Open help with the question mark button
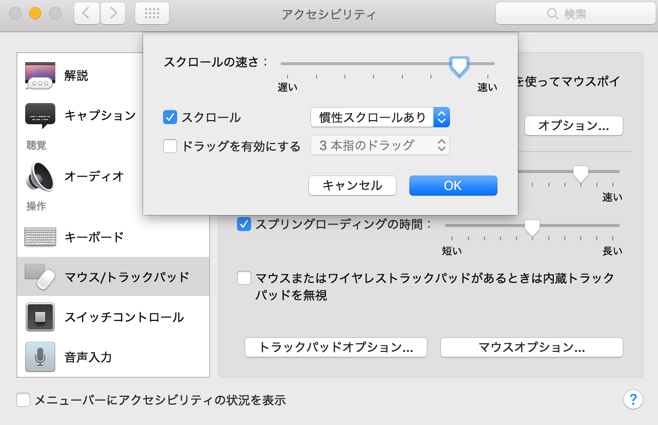 point(633,399)
